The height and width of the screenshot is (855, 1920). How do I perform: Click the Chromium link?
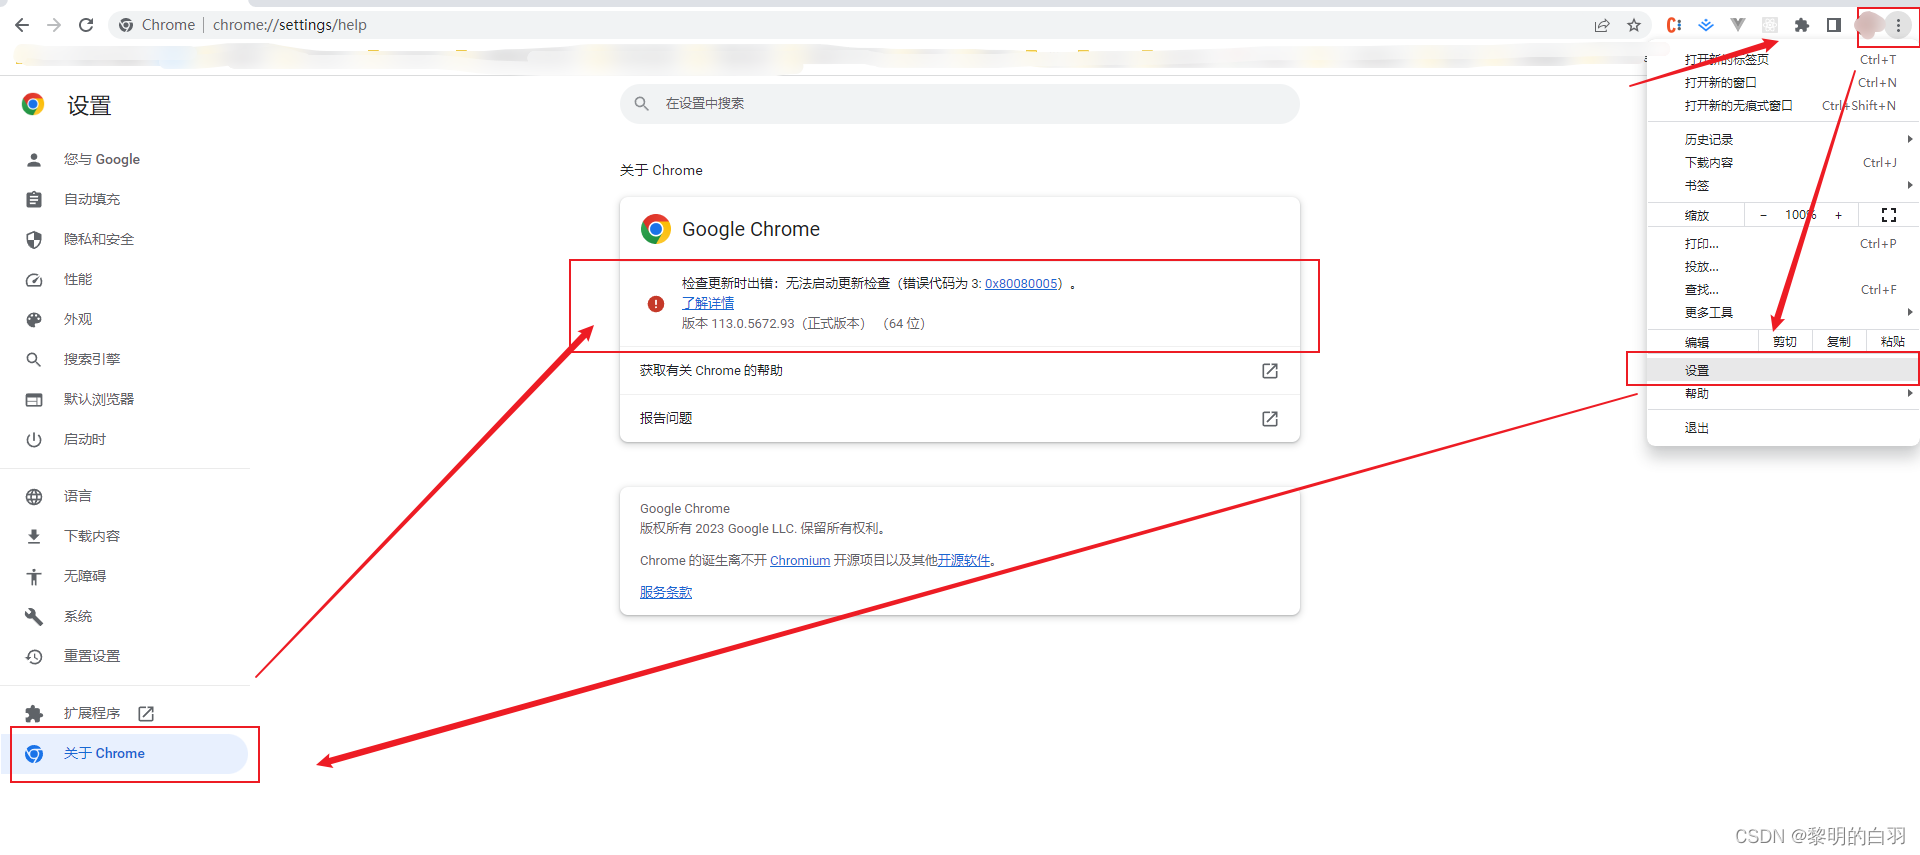click(800, 561)
